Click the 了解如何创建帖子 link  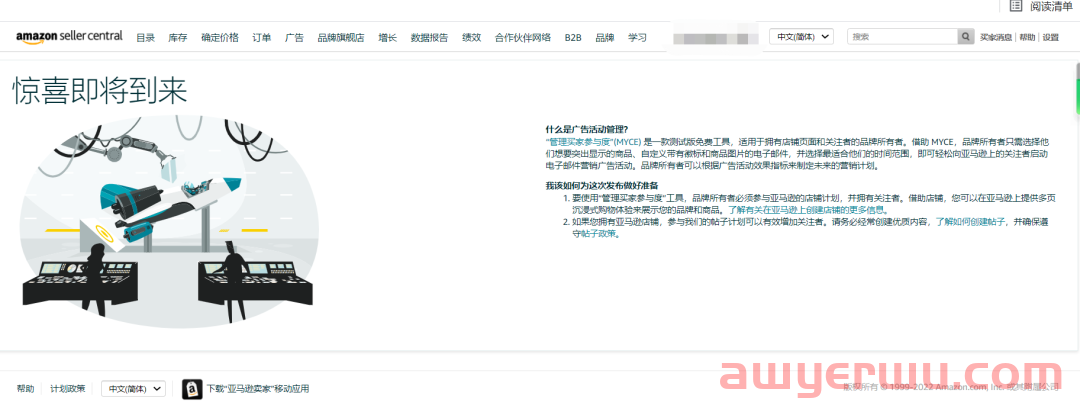coord(971,223)
